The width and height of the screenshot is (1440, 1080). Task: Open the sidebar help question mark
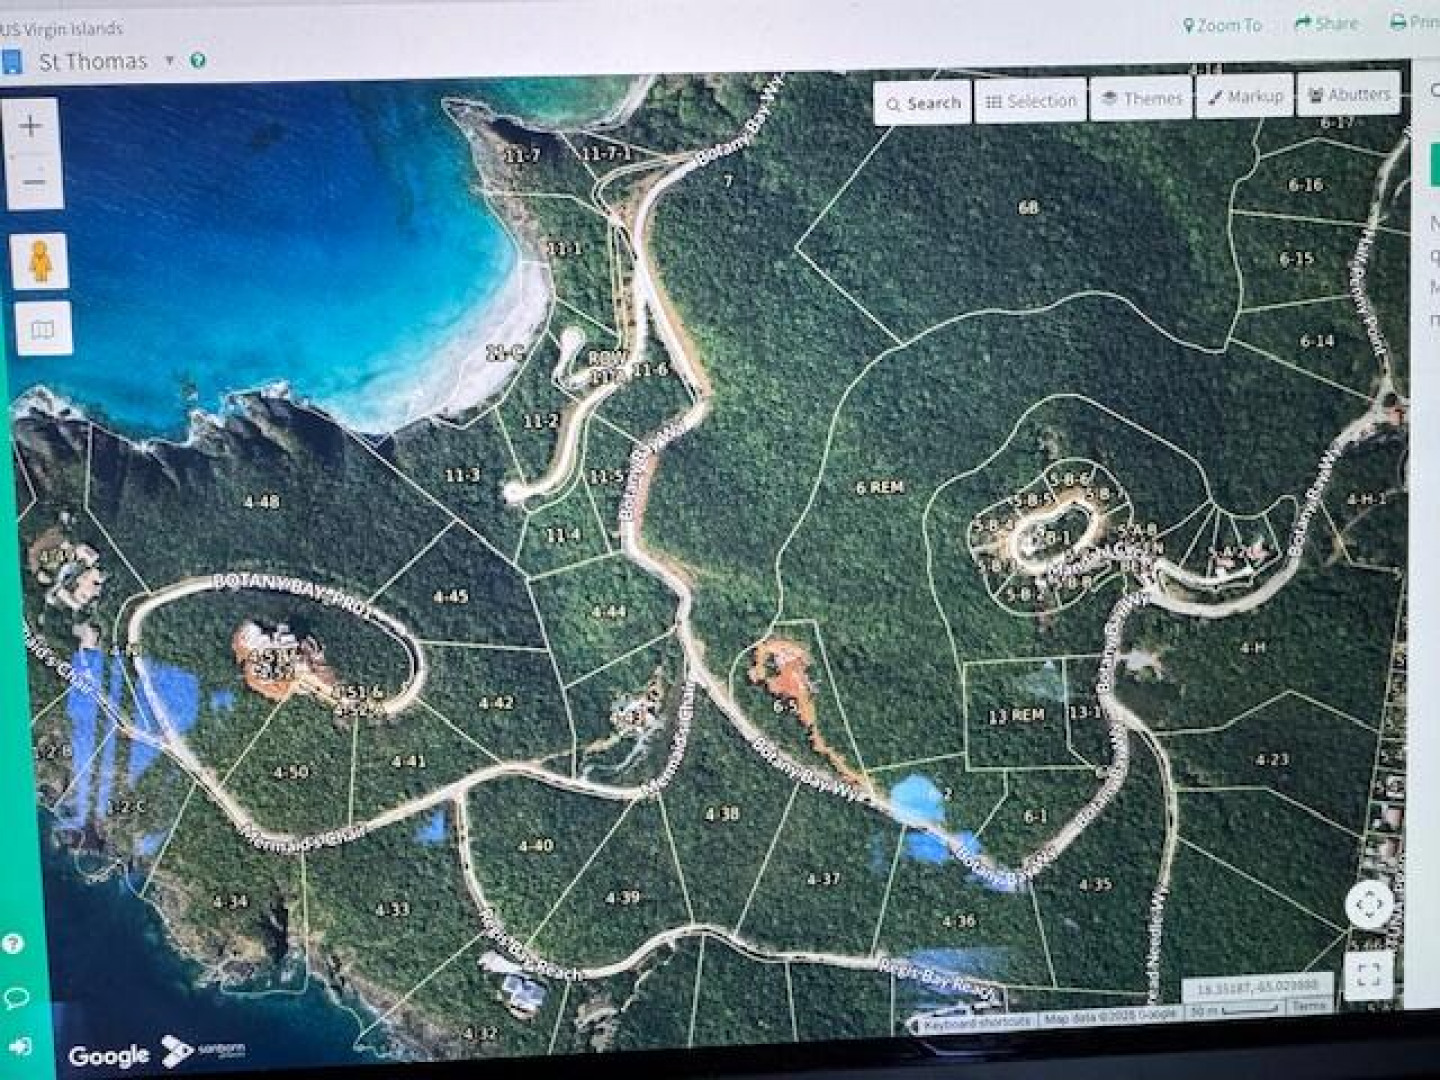13,944
